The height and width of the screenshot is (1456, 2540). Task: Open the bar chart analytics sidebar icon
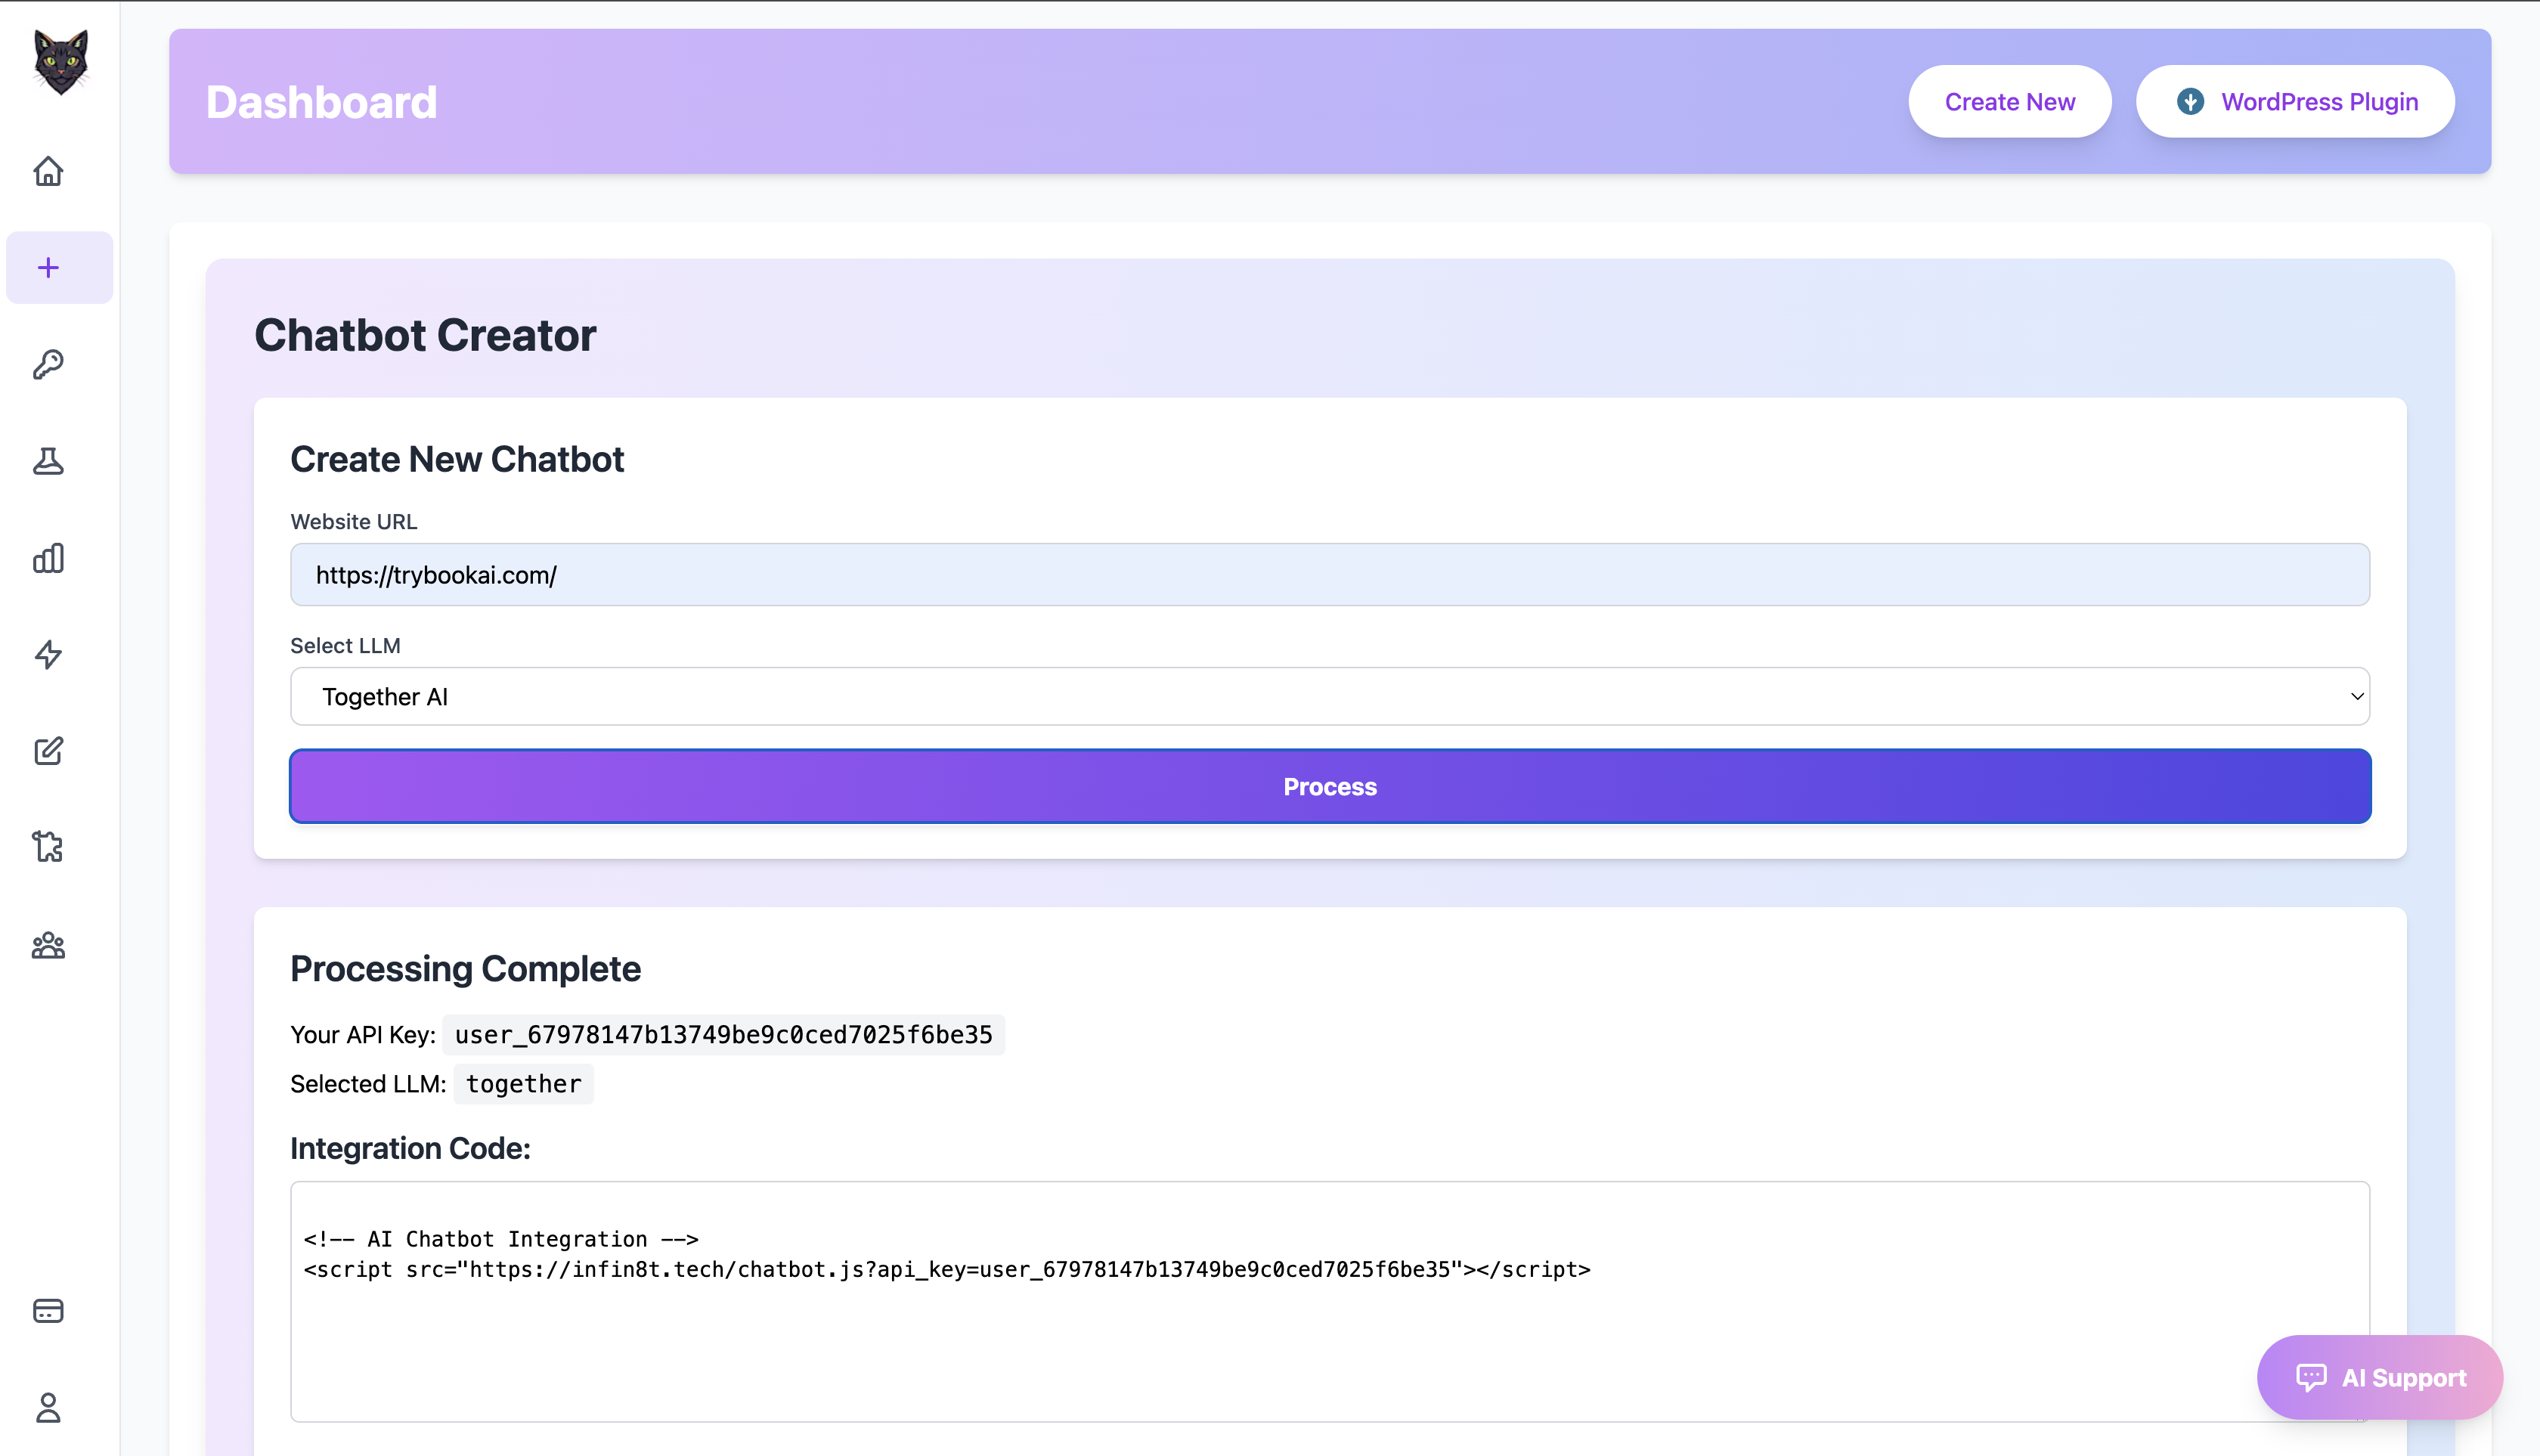48,558
